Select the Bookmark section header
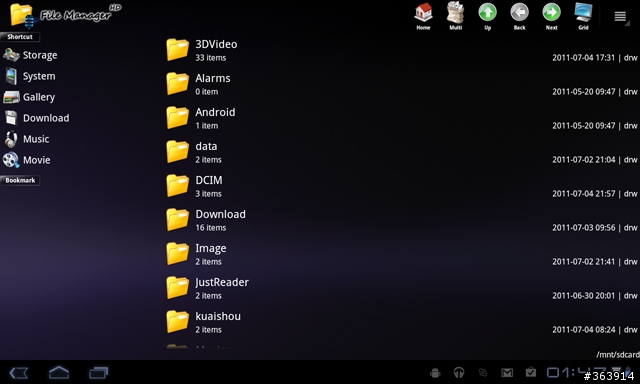This screenshot has width=640, height=384. (20, 180)
